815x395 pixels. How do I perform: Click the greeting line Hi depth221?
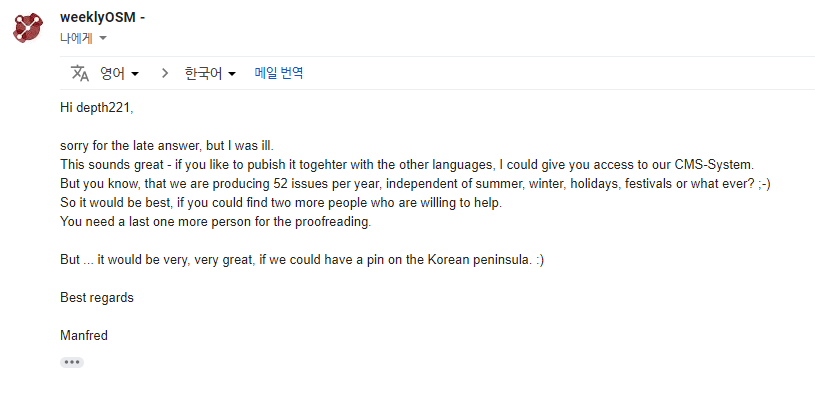pos(97,108)
